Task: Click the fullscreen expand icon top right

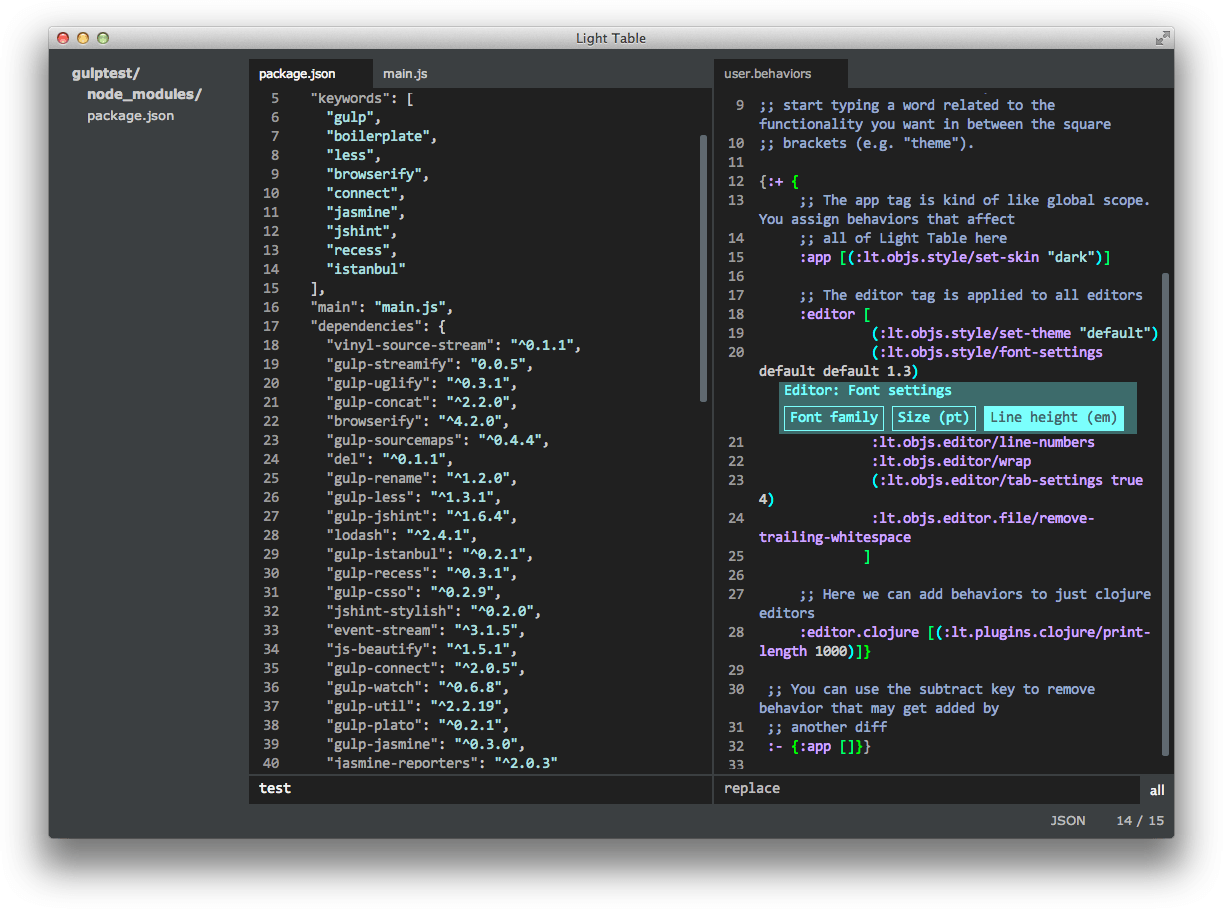Action: [x=1161, y=37]
